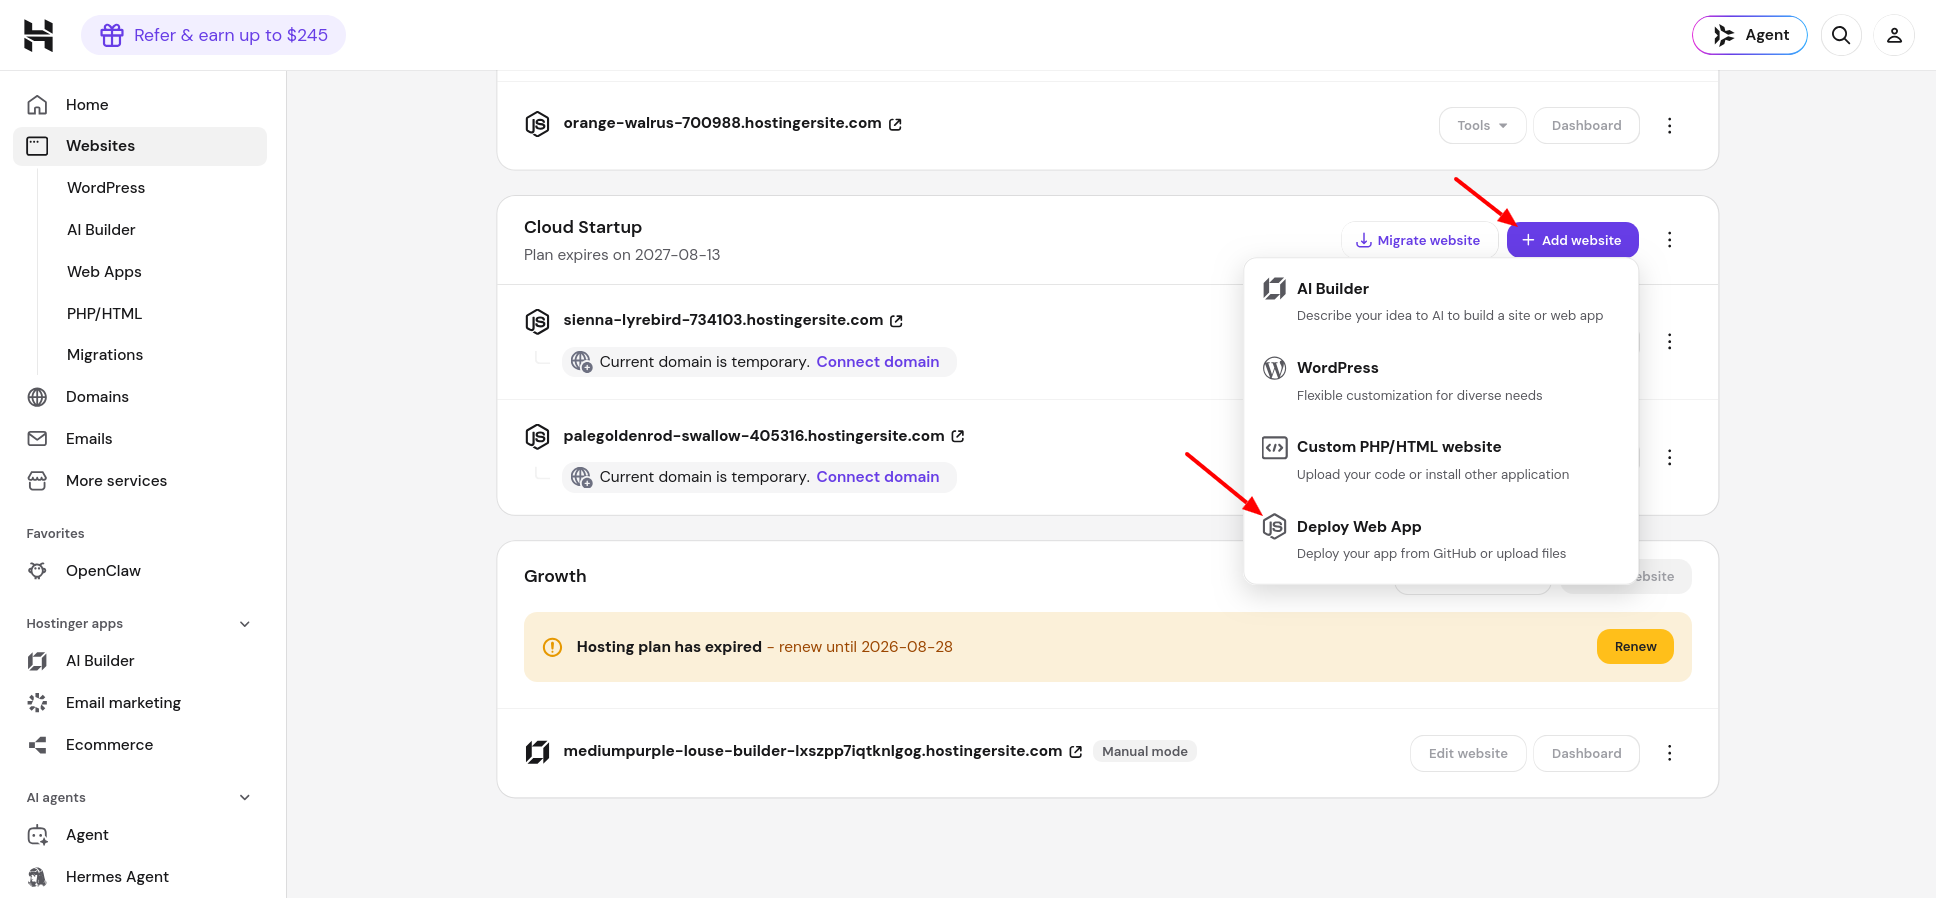Open three-dot menu for orange-walrus site
Viewport: 1936px width, 898px height.
pos(1669,126)
